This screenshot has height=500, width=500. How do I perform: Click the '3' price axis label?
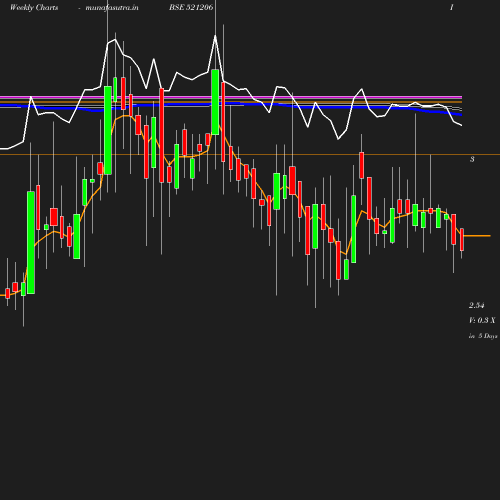pos(472,159)
